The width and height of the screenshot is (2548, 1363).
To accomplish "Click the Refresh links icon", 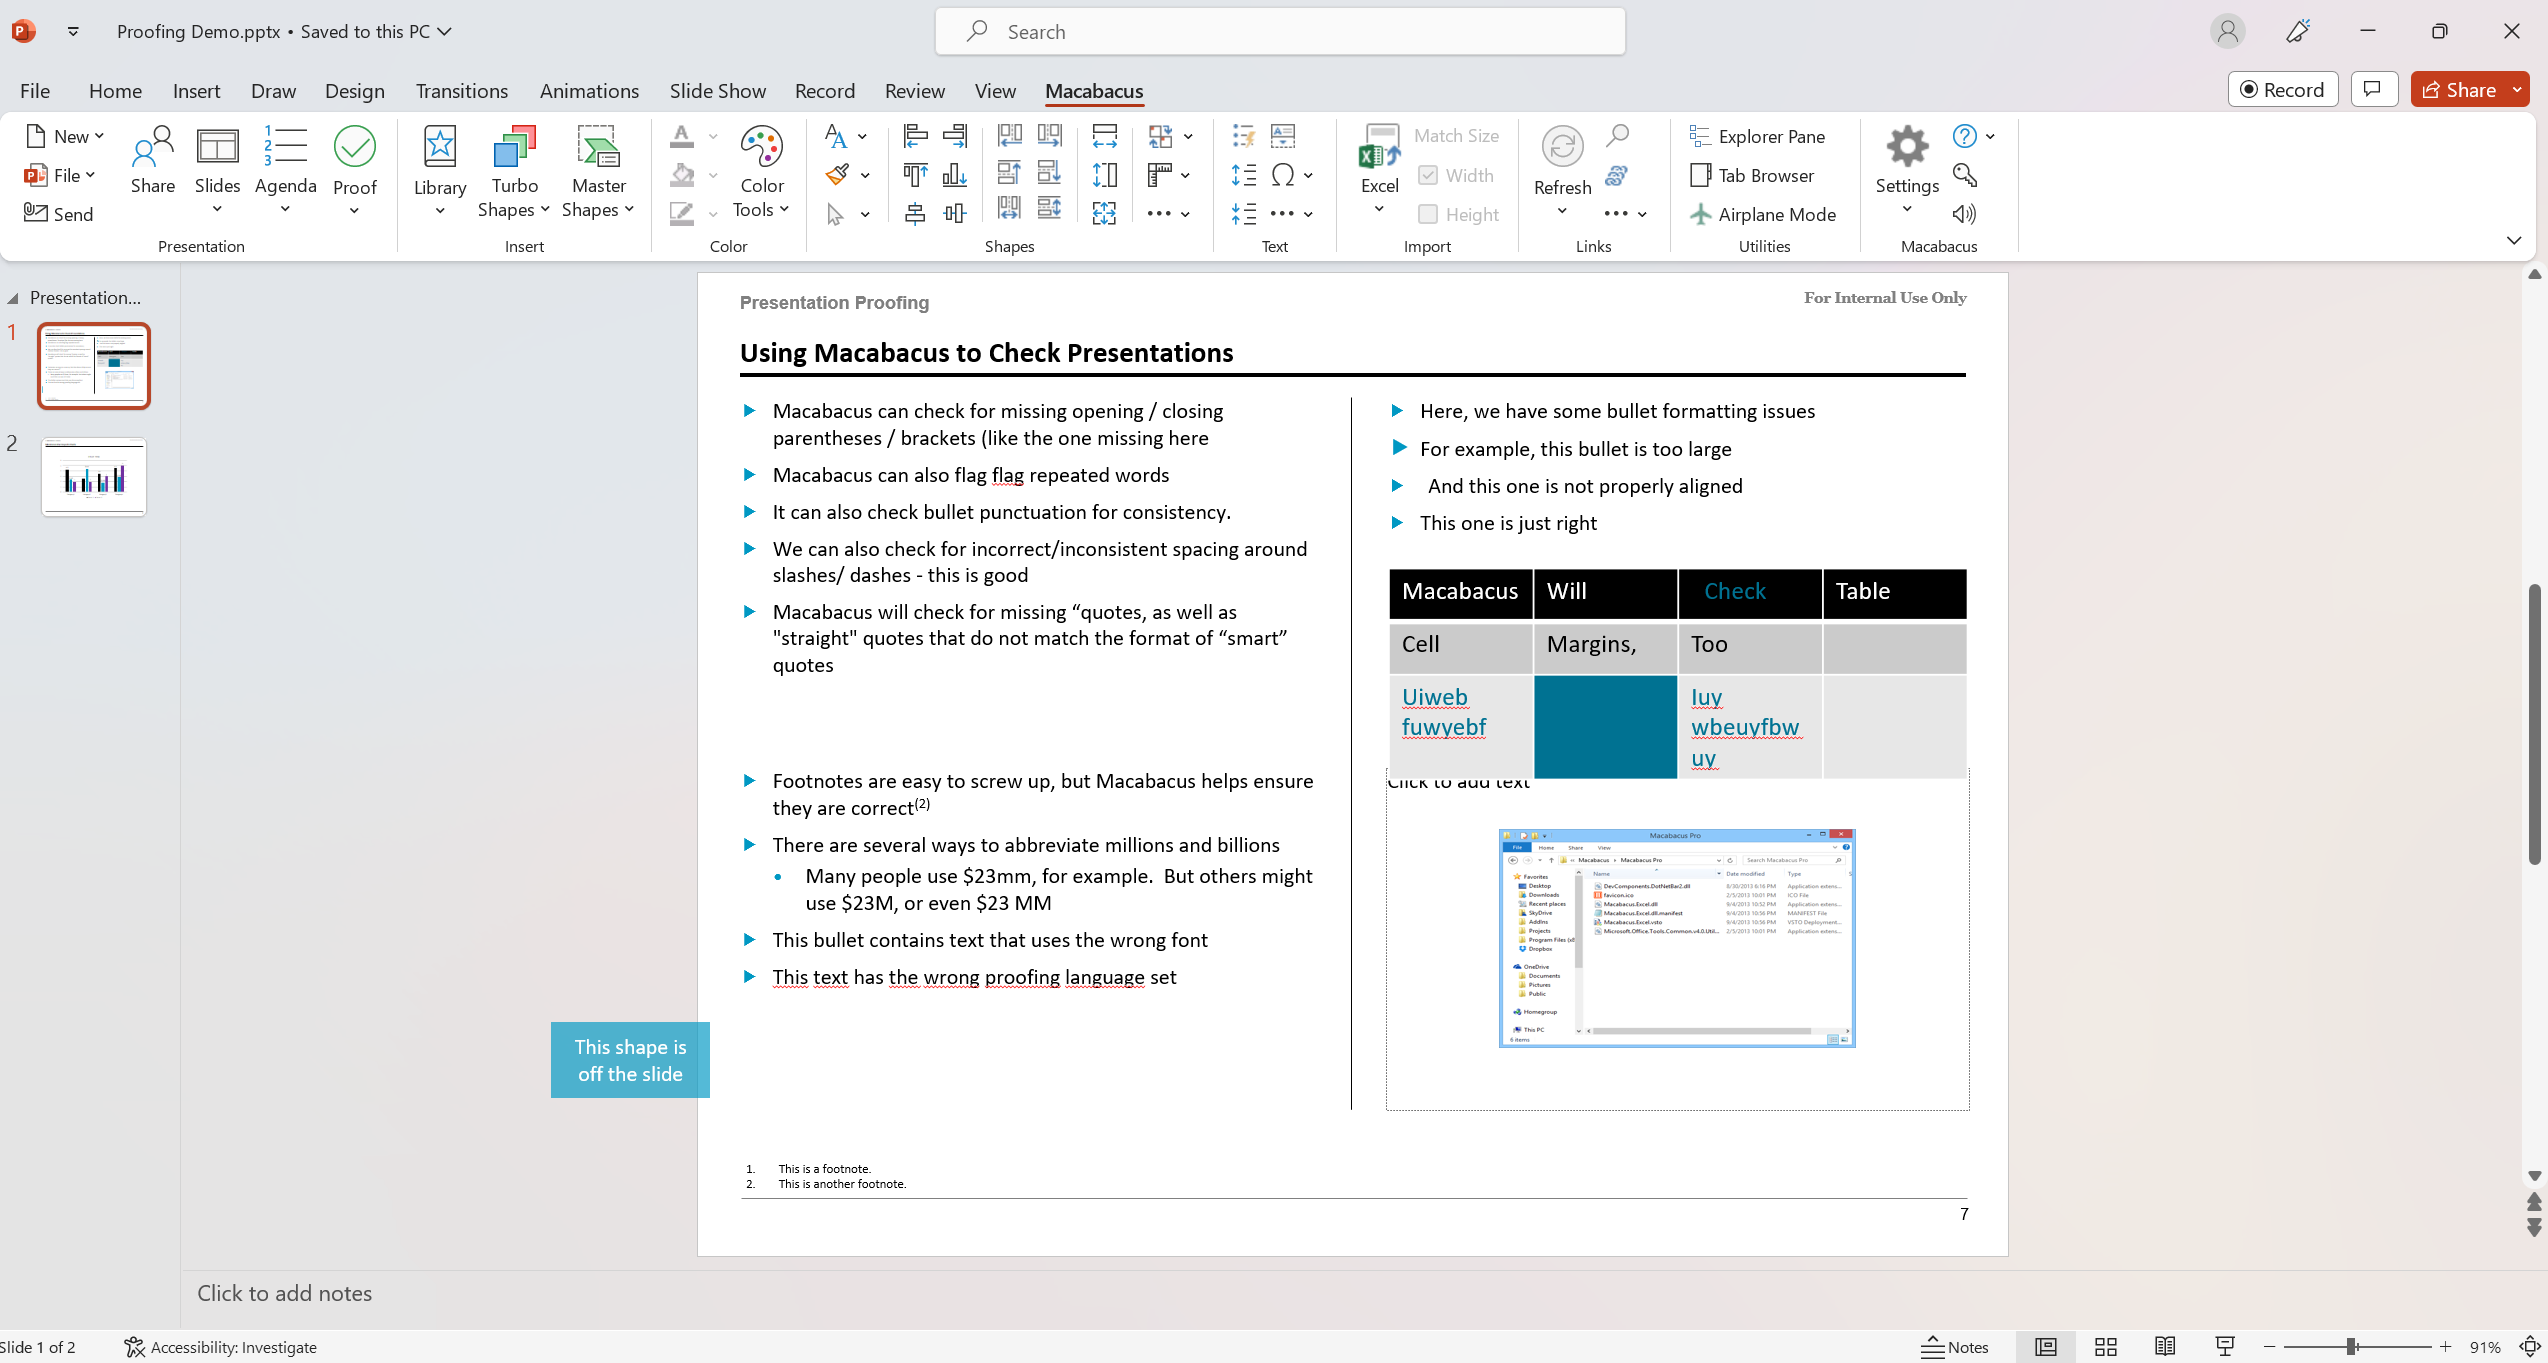I will pyautogui.click(x=1561, y=147).
